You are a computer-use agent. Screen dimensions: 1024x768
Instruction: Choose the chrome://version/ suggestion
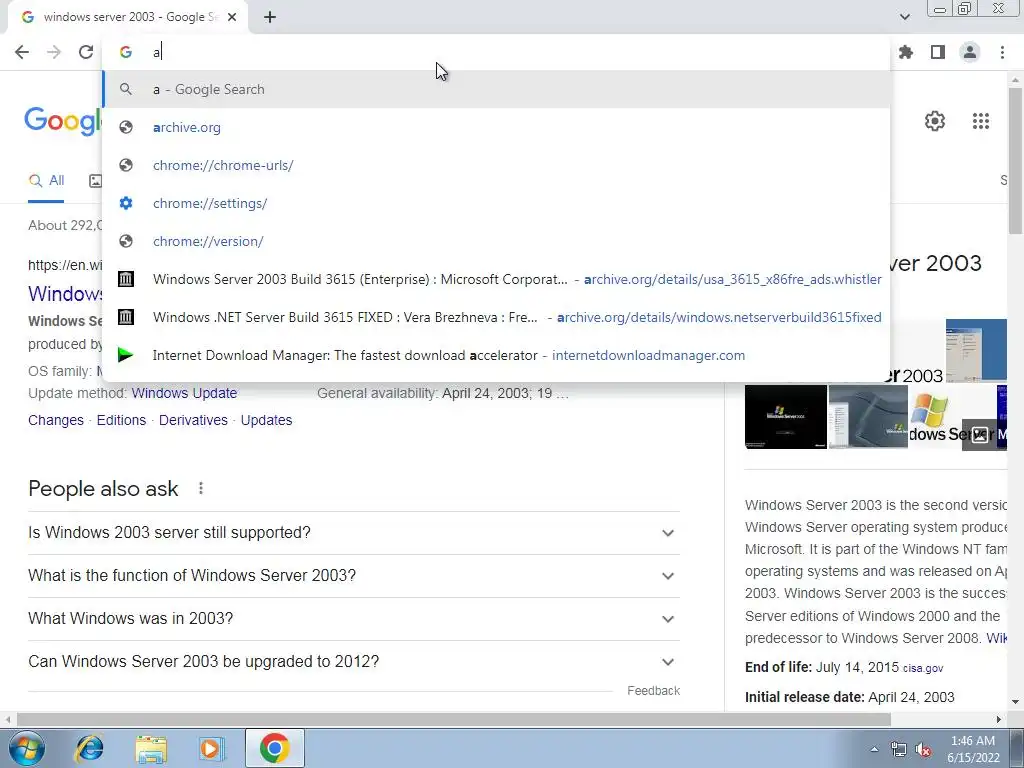pyautogui.click(x=496, y=241)
